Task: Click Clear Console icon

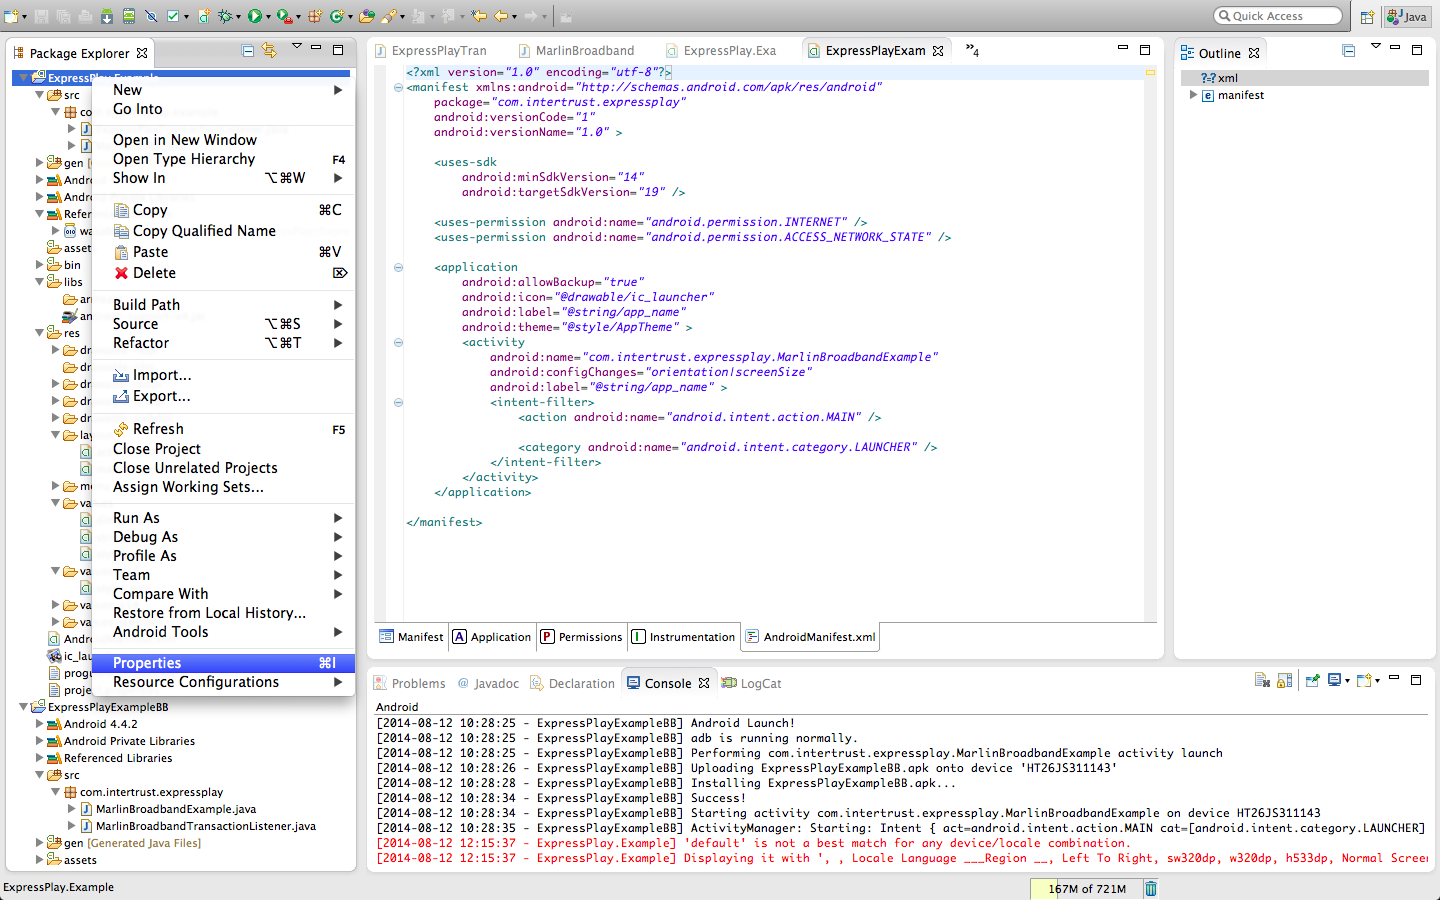Action: [1262, 681]
